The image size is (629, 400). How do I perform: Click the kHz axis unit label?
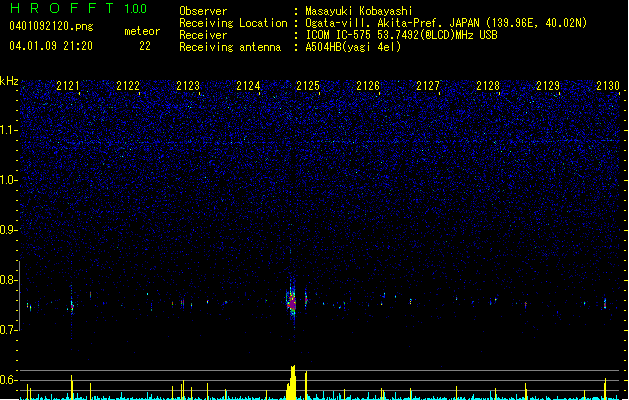coord(9,81)
